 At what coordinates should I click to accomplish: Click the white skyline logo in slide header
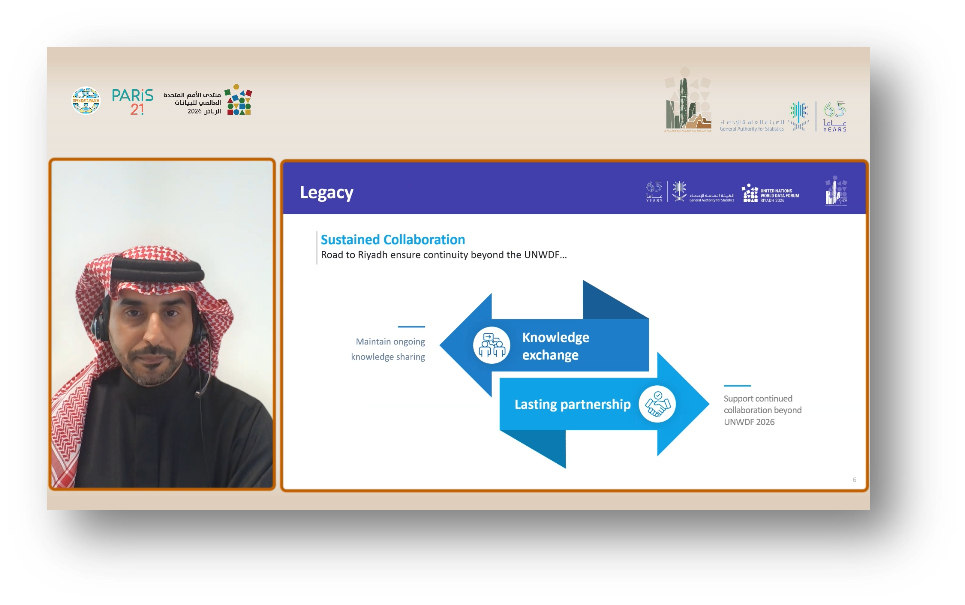835,192
